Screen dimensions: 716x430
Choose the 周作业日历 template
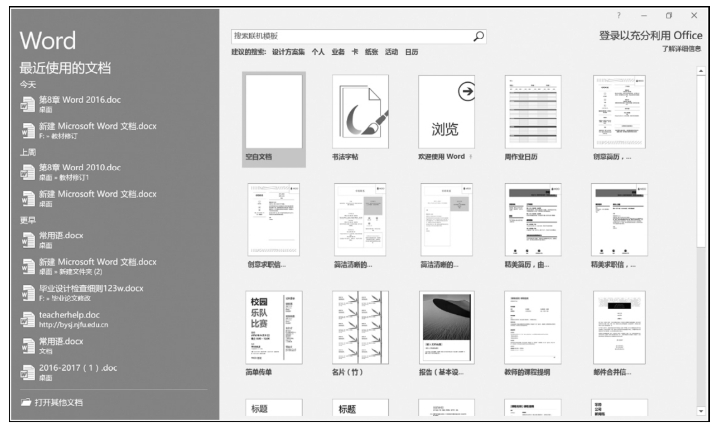tap(533, 119)
